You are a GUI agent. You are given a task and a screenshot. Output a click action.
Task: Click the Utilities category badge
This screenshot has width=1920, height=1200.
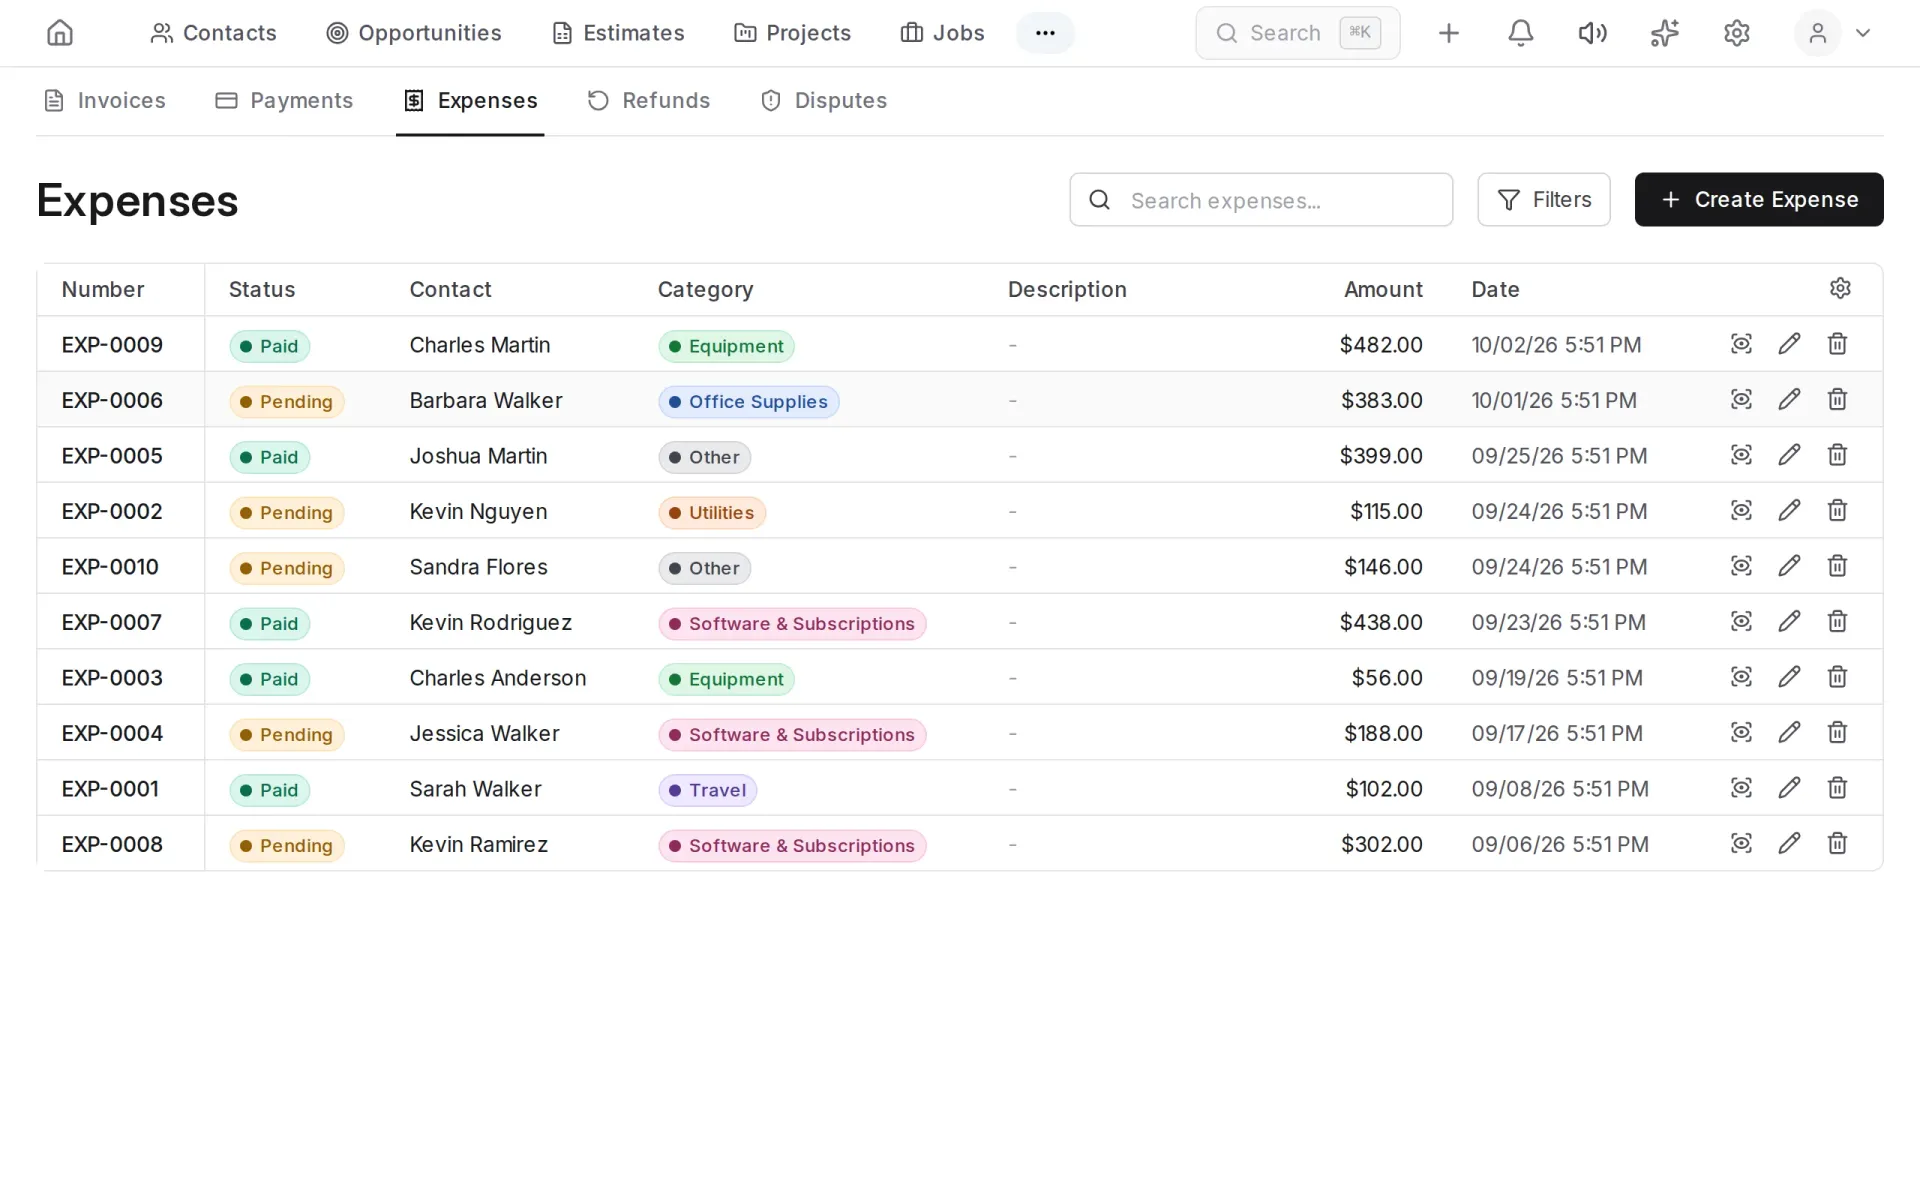(x=712, y=513)
